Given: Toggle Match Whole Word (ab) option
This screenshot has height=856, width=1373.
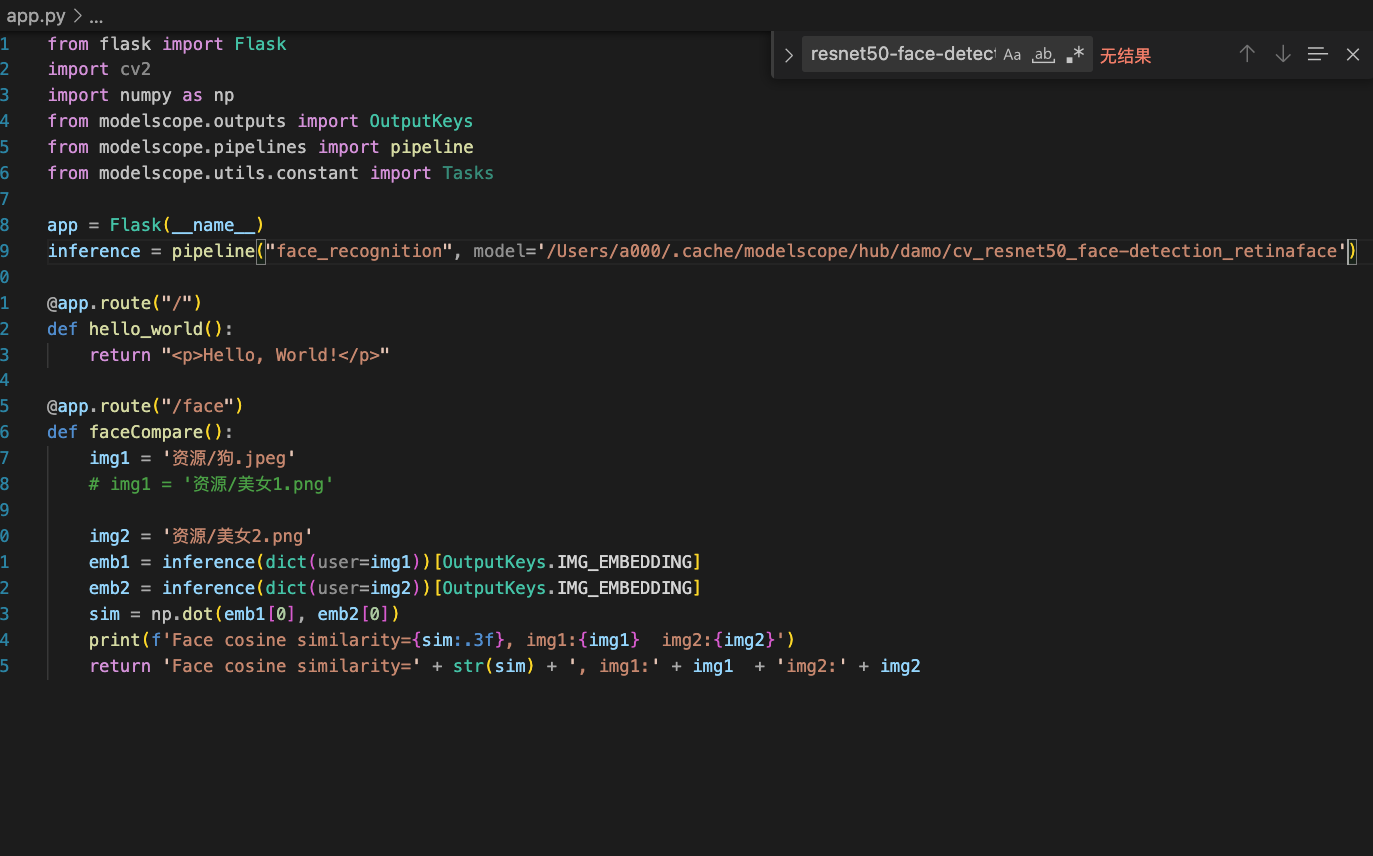Looking at the screenshot, I should click(x=1043, y=55).
